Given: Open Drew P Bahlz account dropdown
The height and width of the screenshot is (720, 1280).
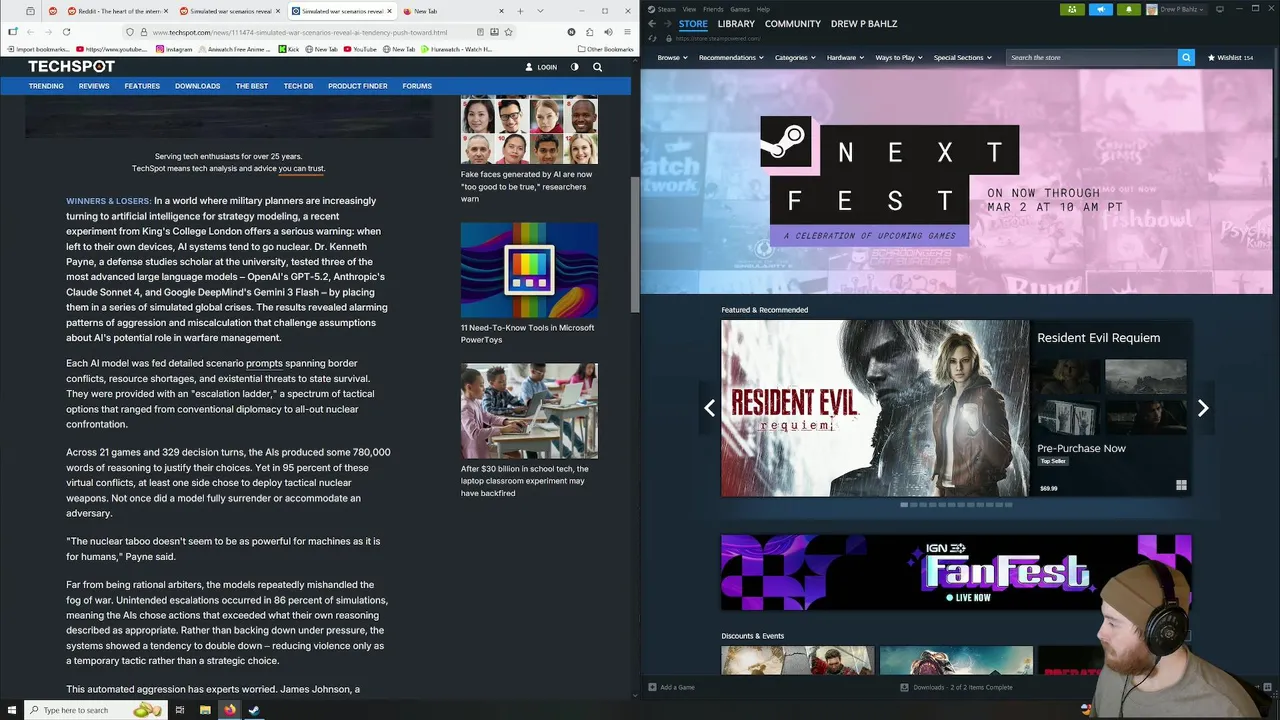Looking at the screenshot, I should pyautogui.click(x=1177, y=9).
